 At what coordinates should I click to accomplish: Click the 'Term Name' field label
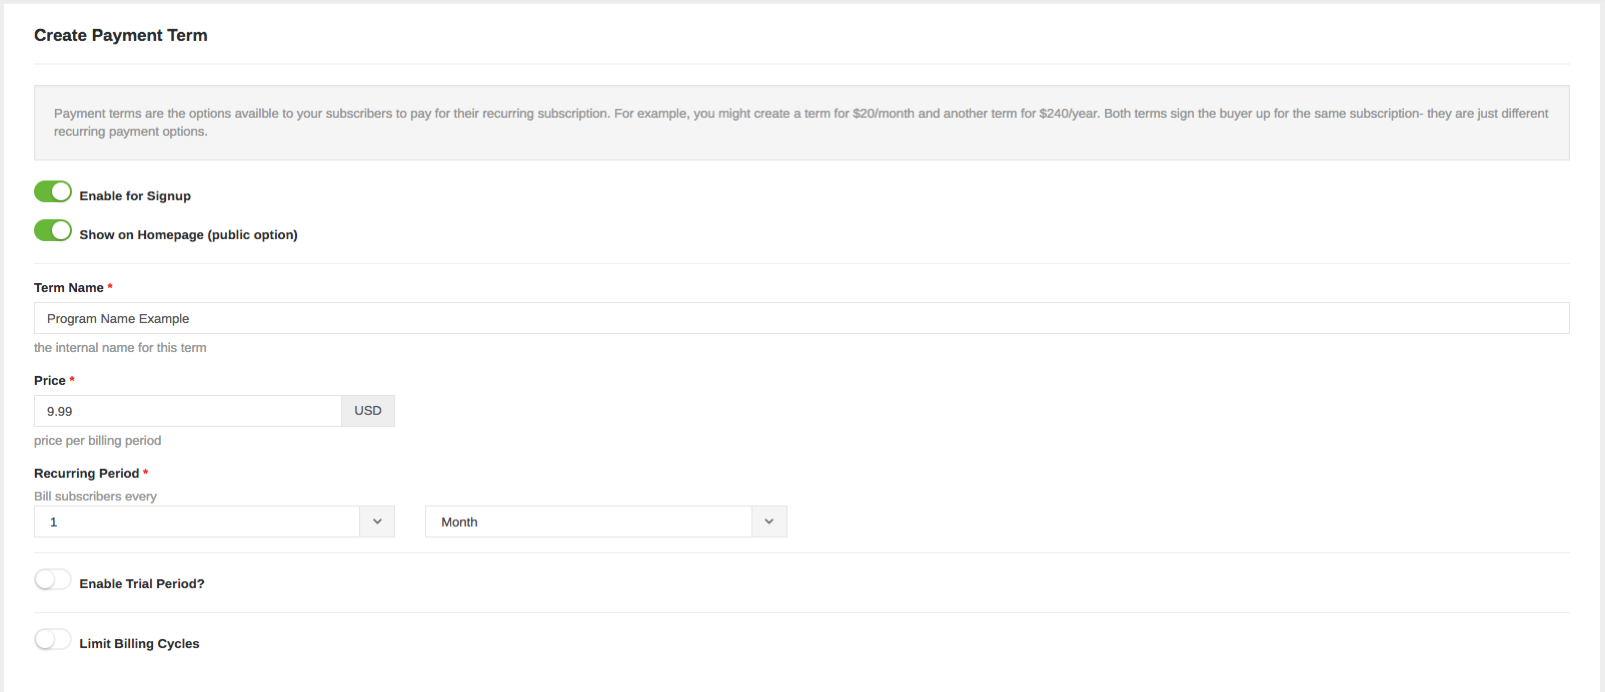pos(69,288)
